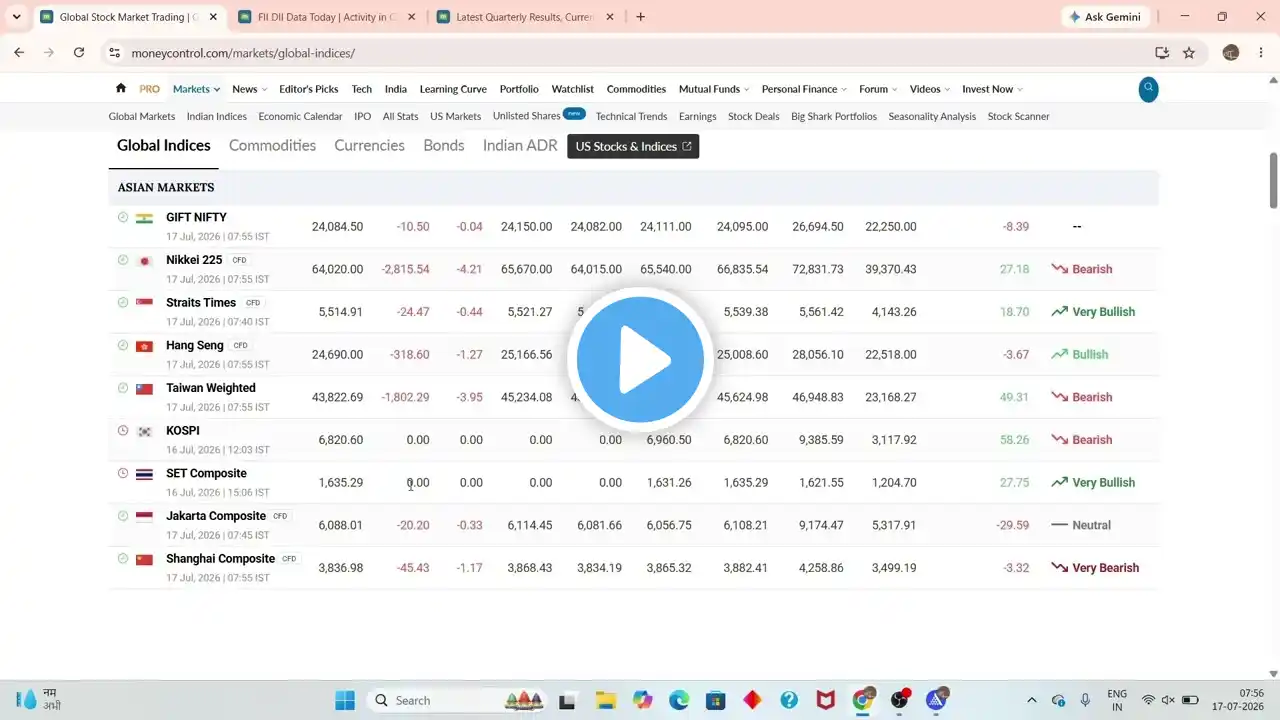Screen dimensions: 1280x720
Task: Open the Taiwan Weighted index link
Action: pyautogui.click(x=211, y=388)
